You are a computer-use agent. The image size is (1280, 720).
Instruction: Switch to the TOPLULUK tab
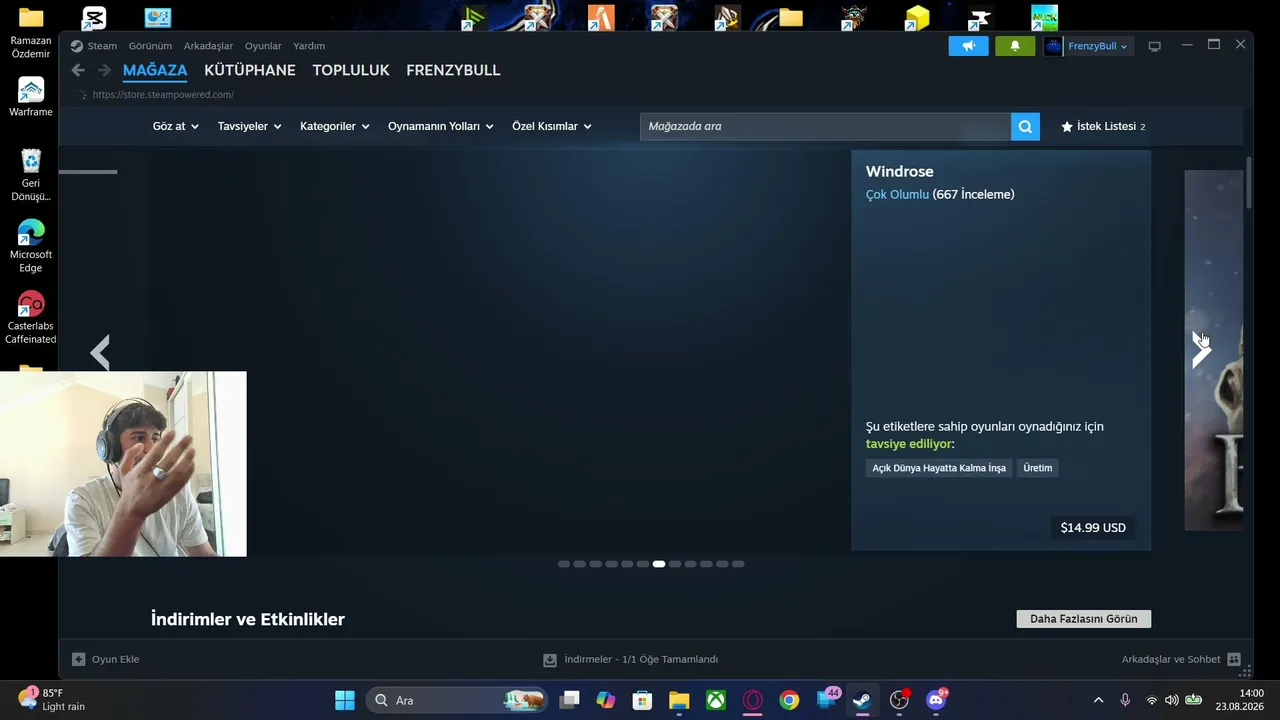(351, 70)
